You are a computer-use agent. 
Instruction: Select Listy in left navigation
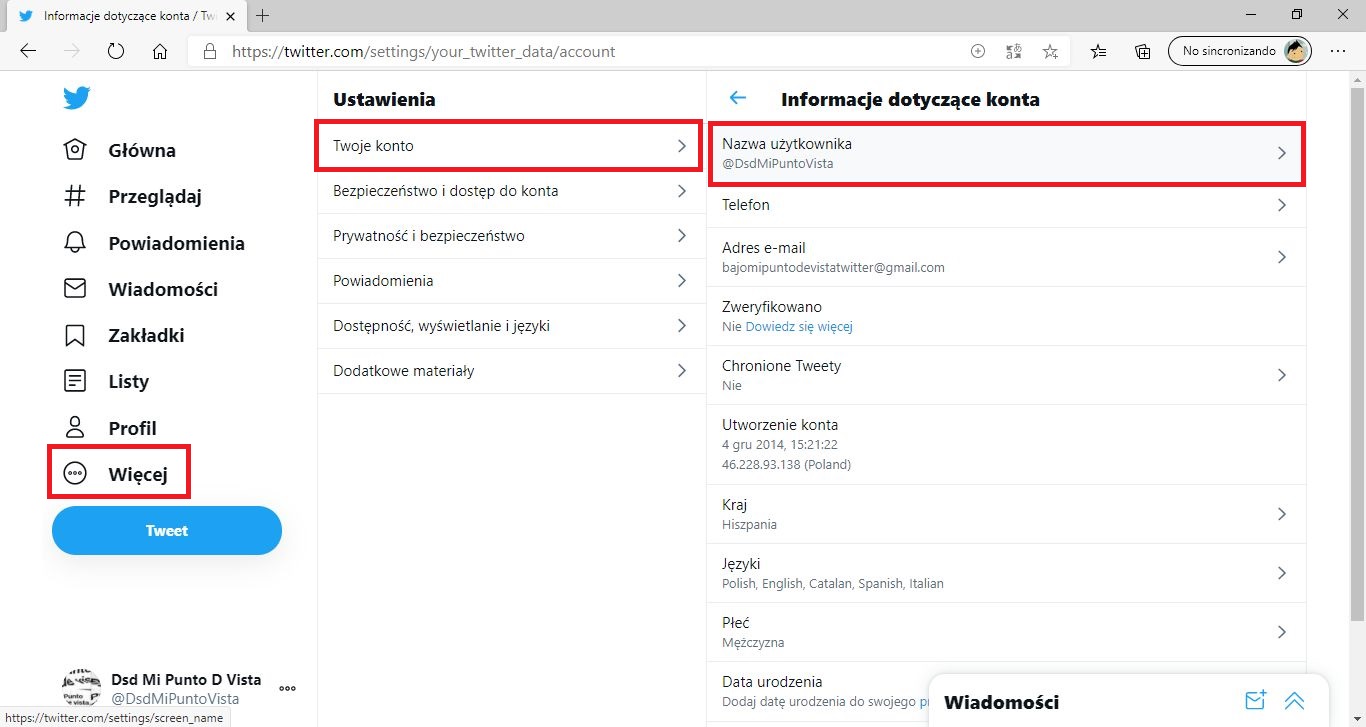pos(129,382)
